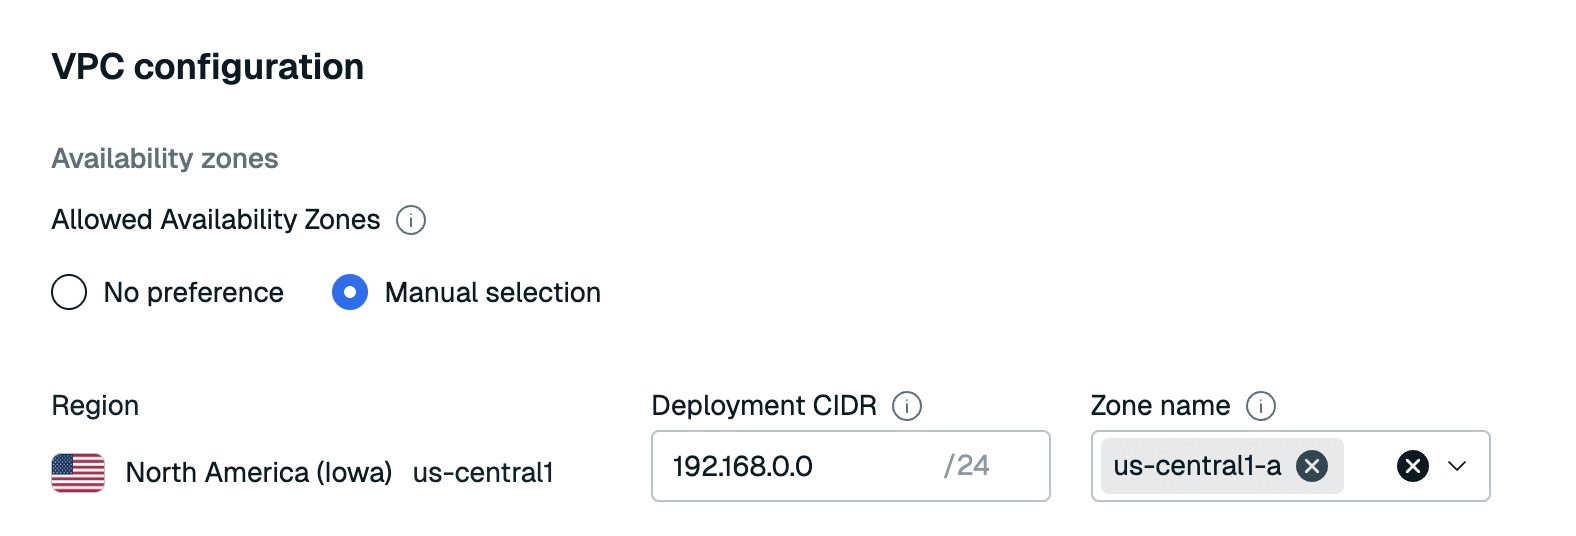Click the Deployment CIDR field label
Viewport: 1576px width, 536px height.
[x=764, y=406]
